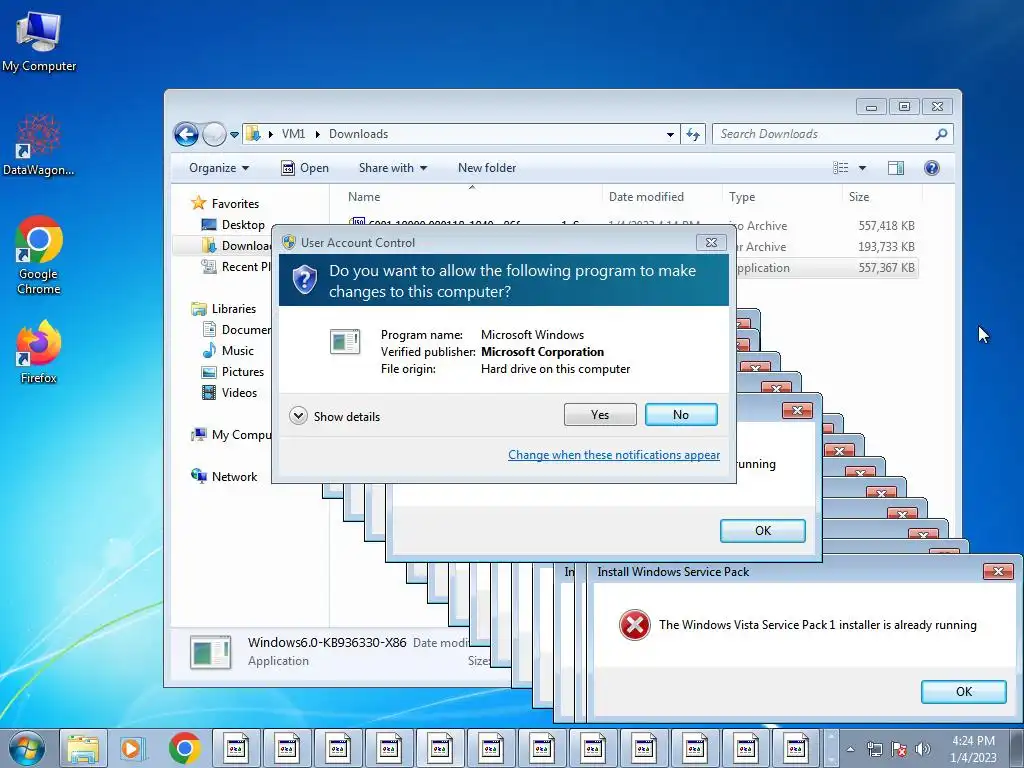The width and height of the screenshot is (1024, 768).
Task: Click the search magnifier icon
Action: [941, 134]
